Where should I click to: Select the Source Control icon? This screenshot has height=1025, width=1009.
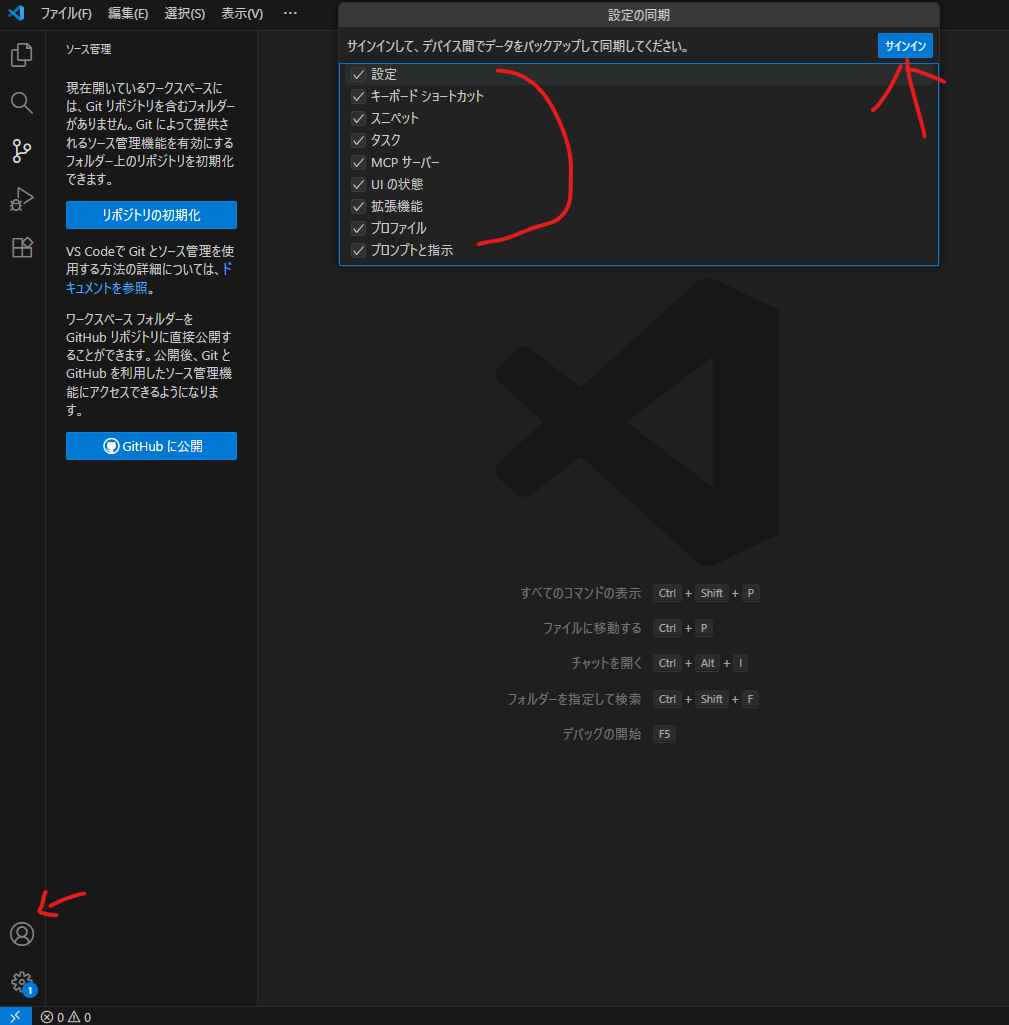tap(22, 151)
